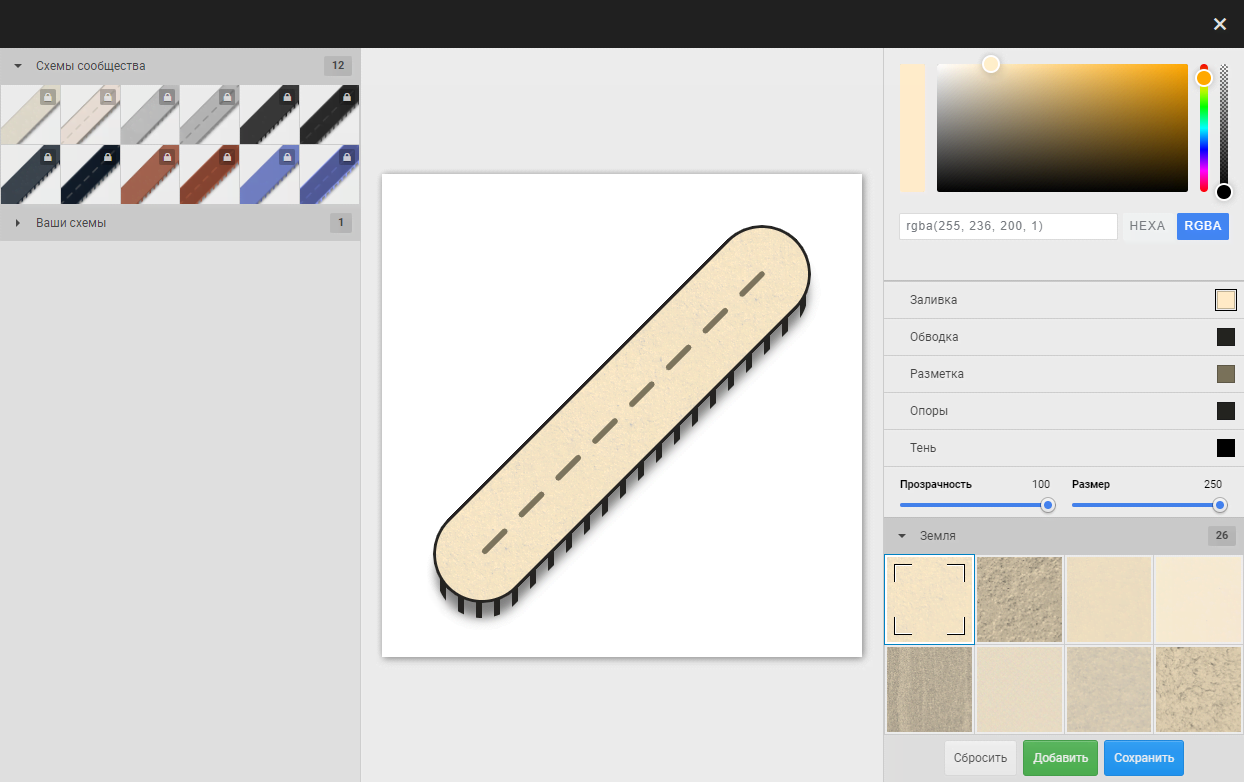Screen dimensions: 1244x782
Task: Collapse the Земля textures section
Action: click(902, 536)
